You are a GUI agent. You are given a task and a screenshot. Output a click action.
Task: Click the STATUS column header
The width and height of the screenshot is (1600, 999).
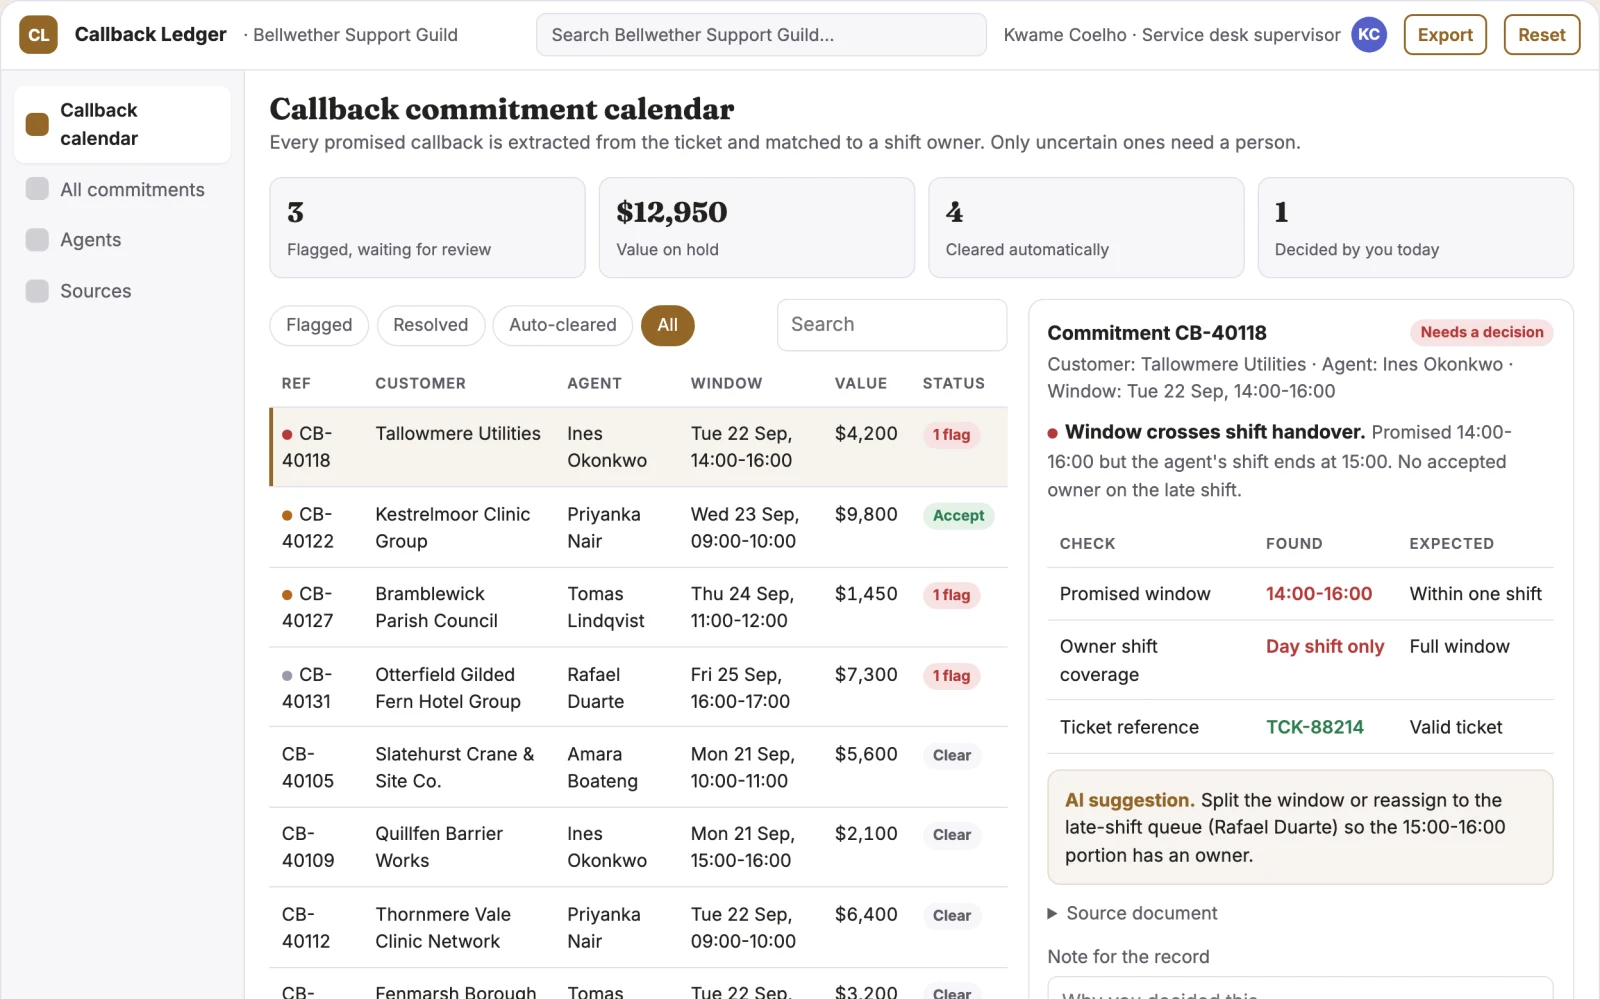tap(953, 383)
